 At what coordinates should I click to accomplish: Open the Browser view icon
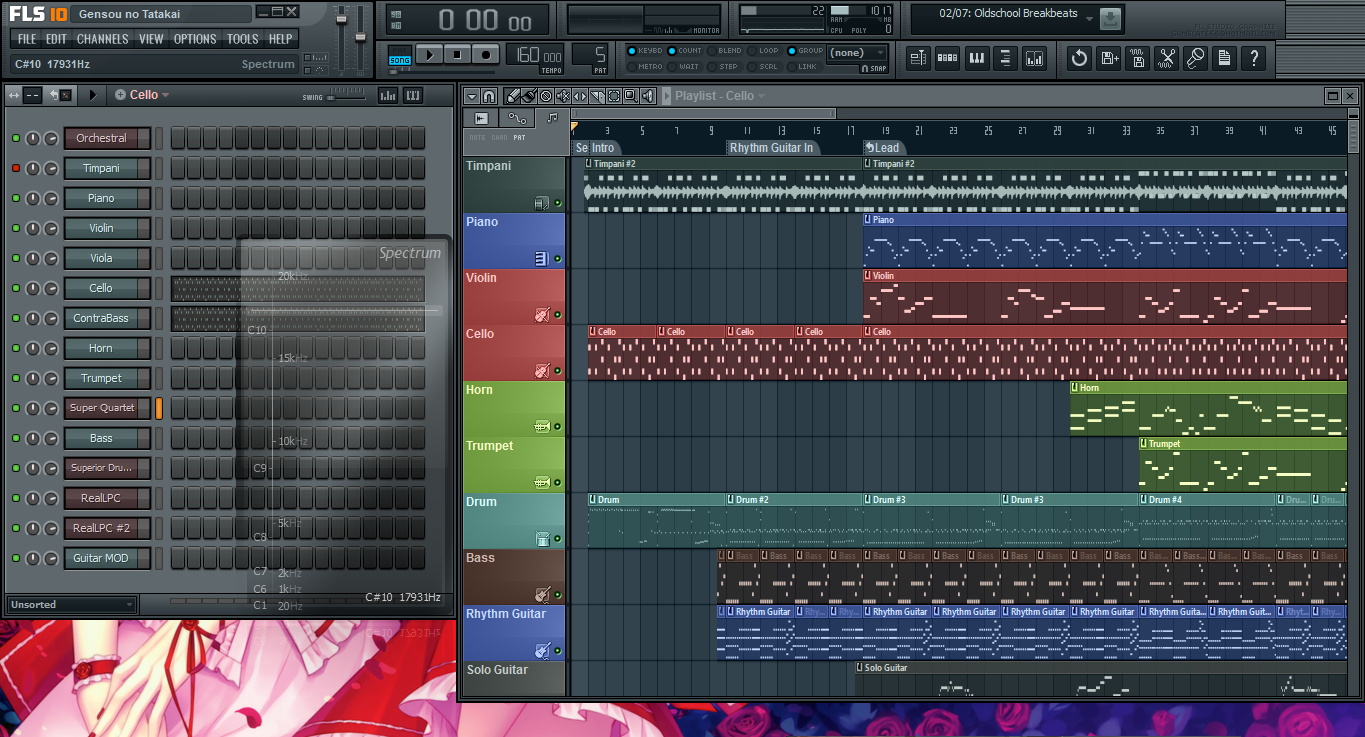tap(1005, 58)
